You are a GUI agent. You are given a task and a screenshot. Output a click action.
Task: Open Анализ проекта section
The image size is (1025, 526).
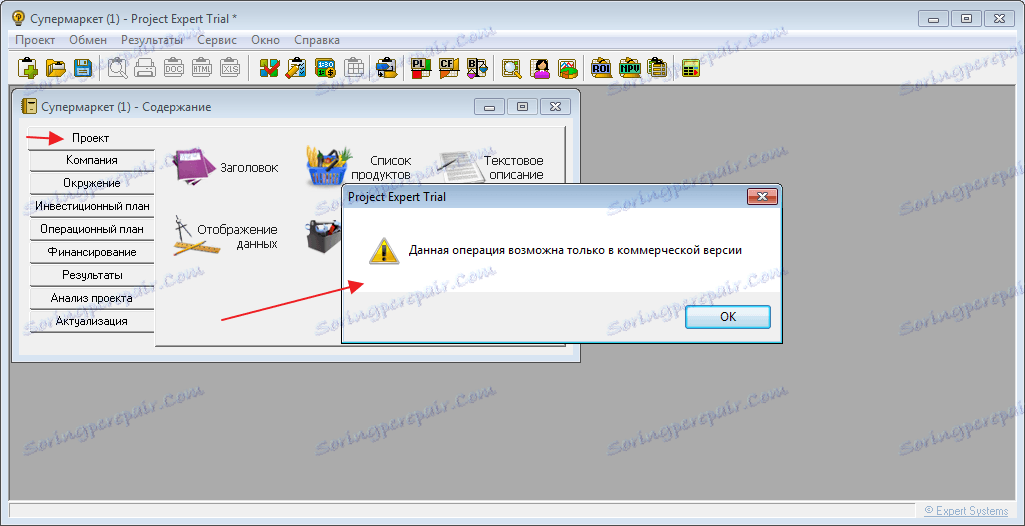pos(92,298)
